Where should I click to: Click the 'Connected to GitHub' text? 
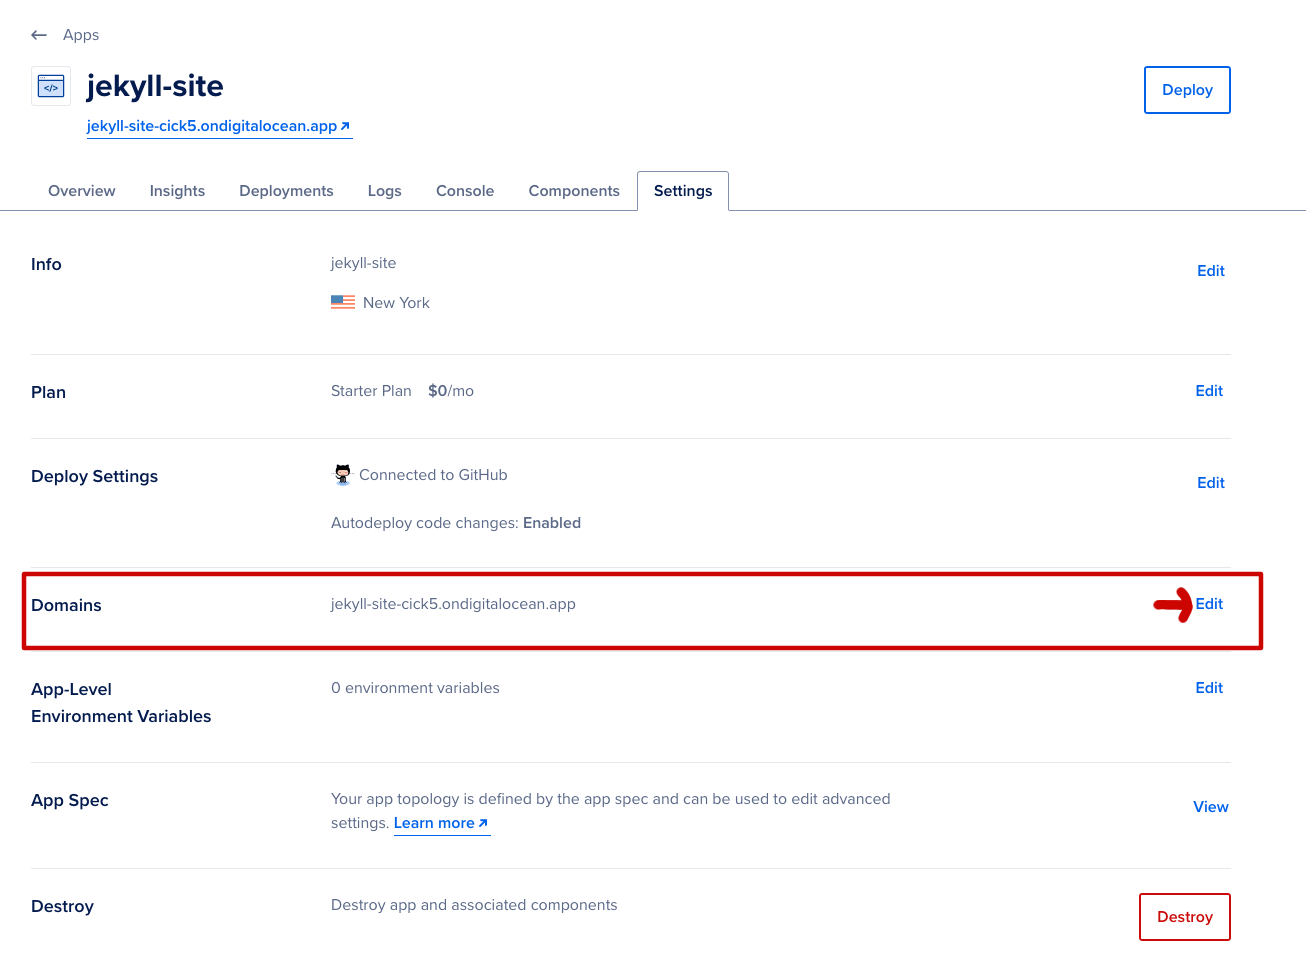433,475
